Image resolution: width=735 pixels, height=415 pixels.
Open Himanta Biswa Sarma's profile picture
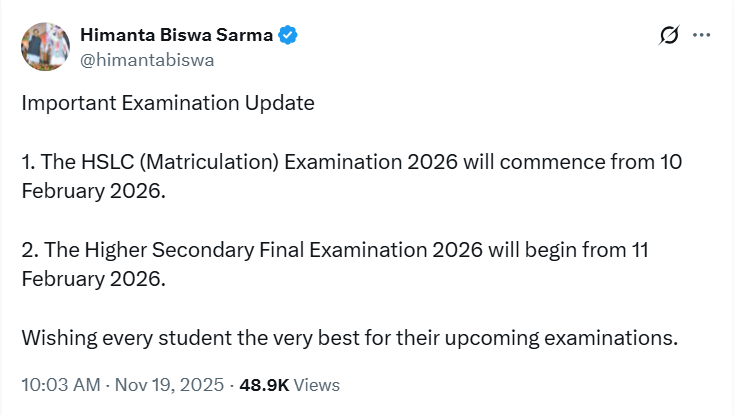click(x=45, y=47)
